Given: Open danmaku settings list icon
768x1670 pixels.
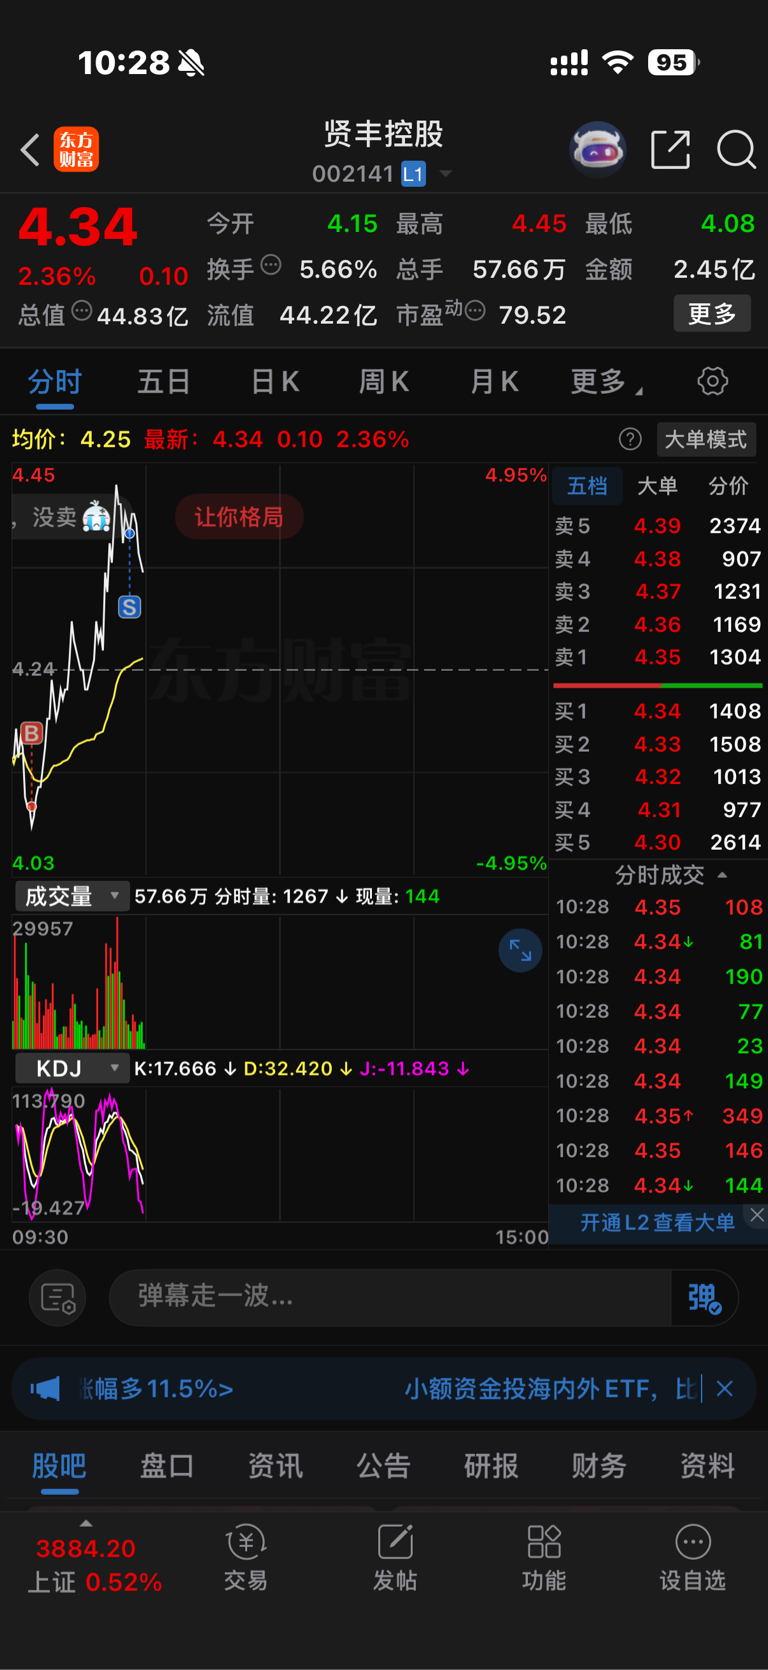Looking at the screenshot, I should coord(58,1298).
